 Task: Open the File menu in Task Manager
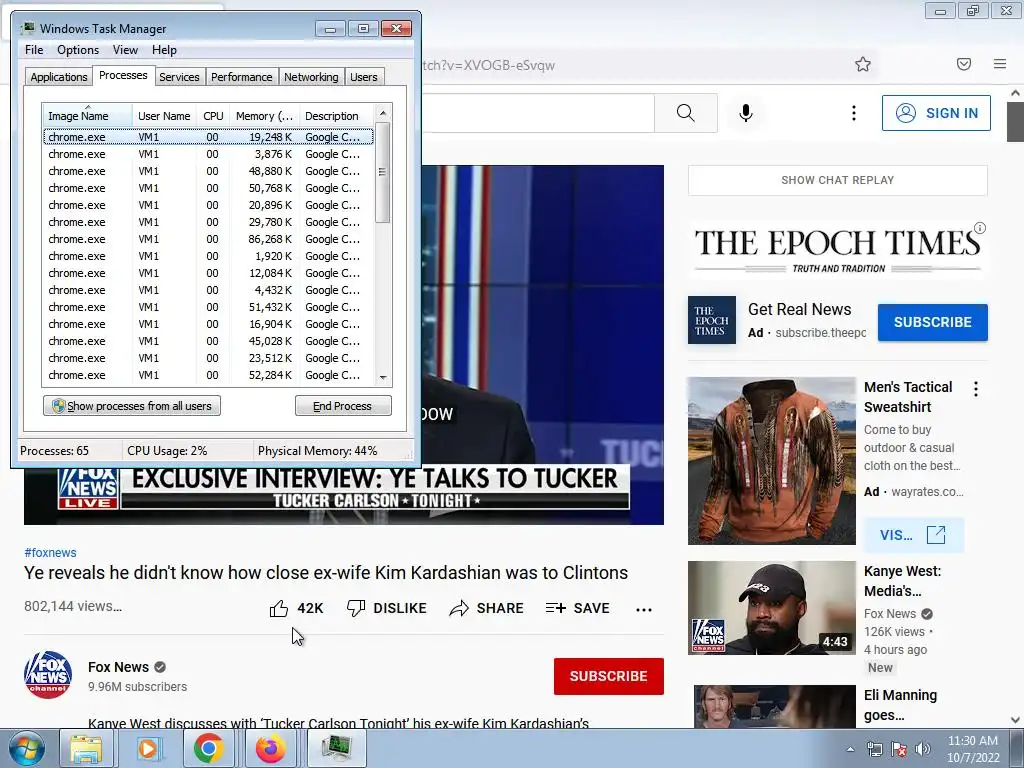[34, 50]
